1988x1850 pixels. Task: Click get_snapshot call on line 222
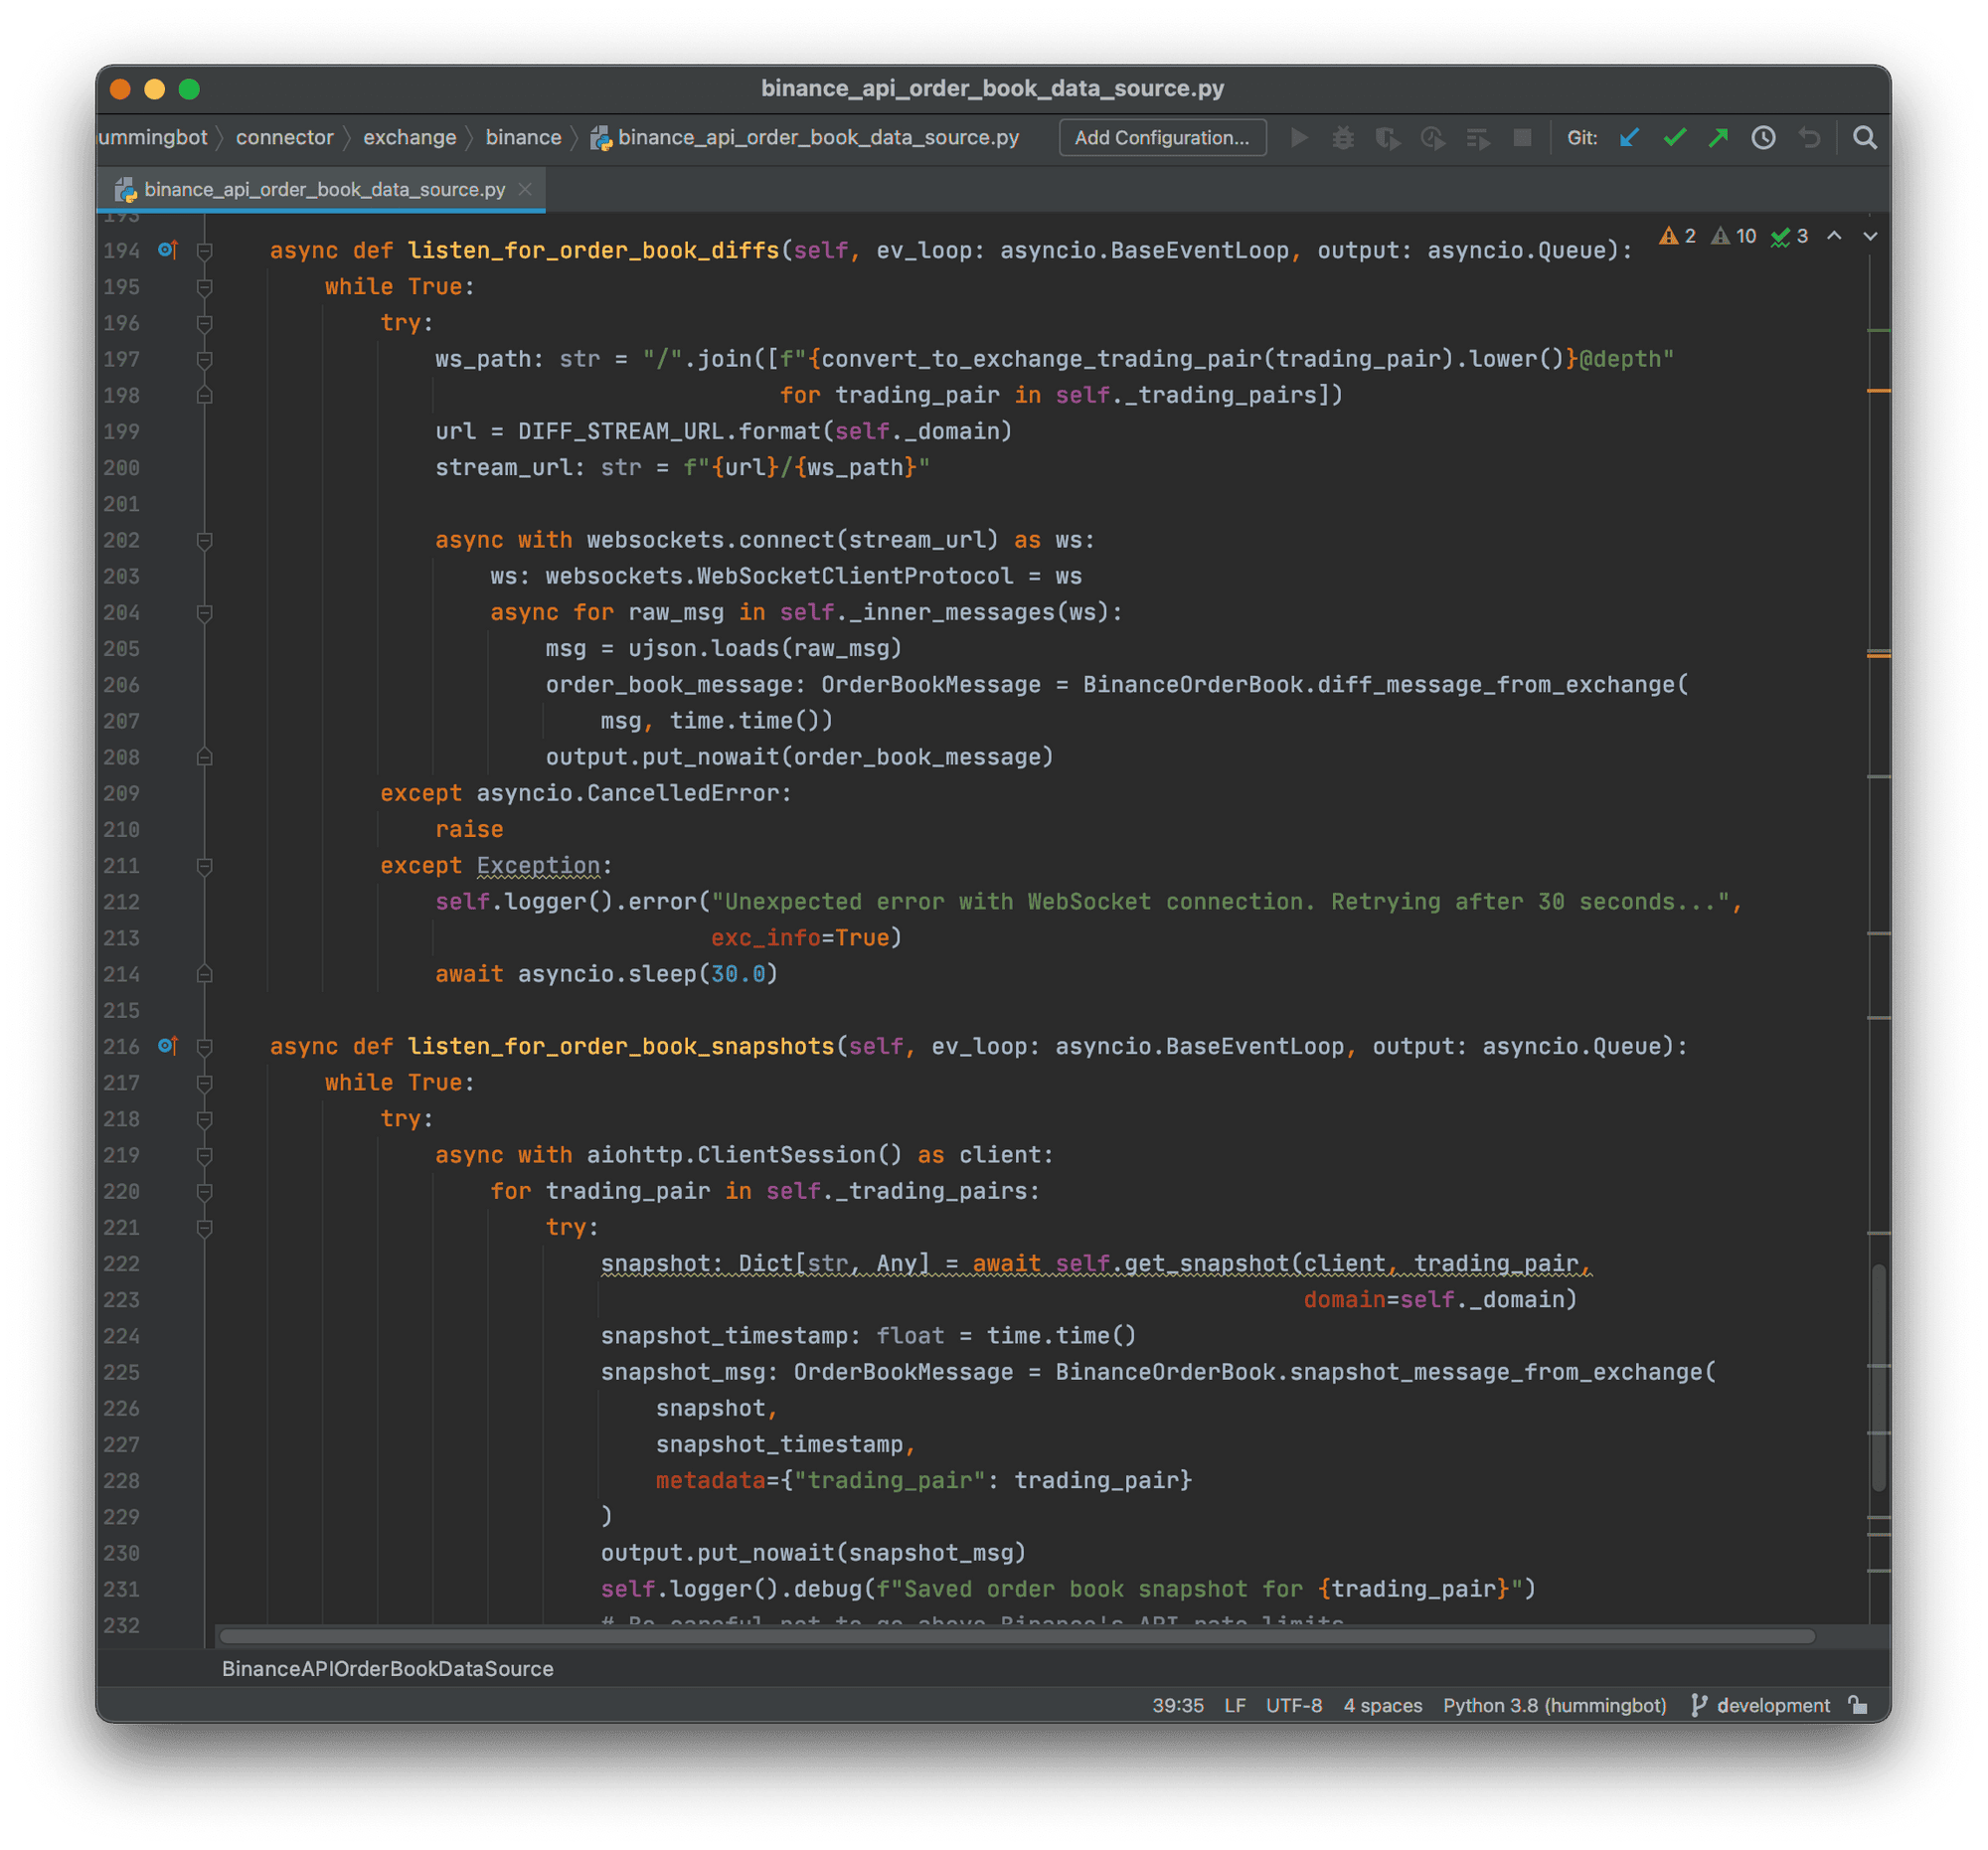[x=1206, y=1263]
